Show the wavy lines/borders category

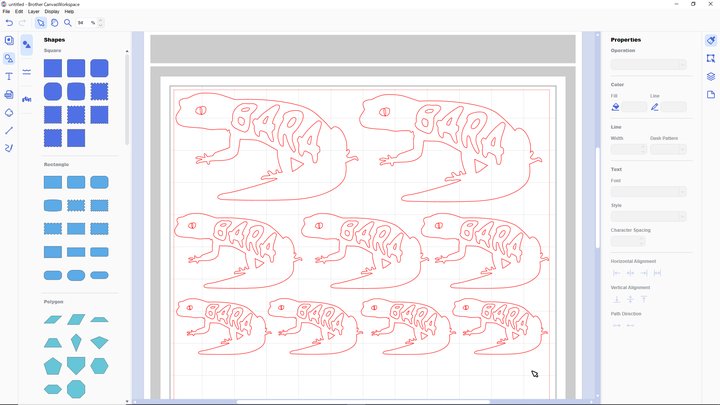point(27,72)
